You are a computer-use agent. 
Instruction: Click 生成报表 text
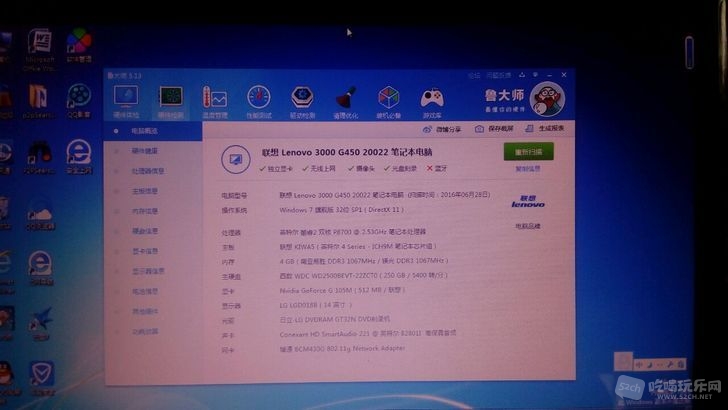click(552, 128)
